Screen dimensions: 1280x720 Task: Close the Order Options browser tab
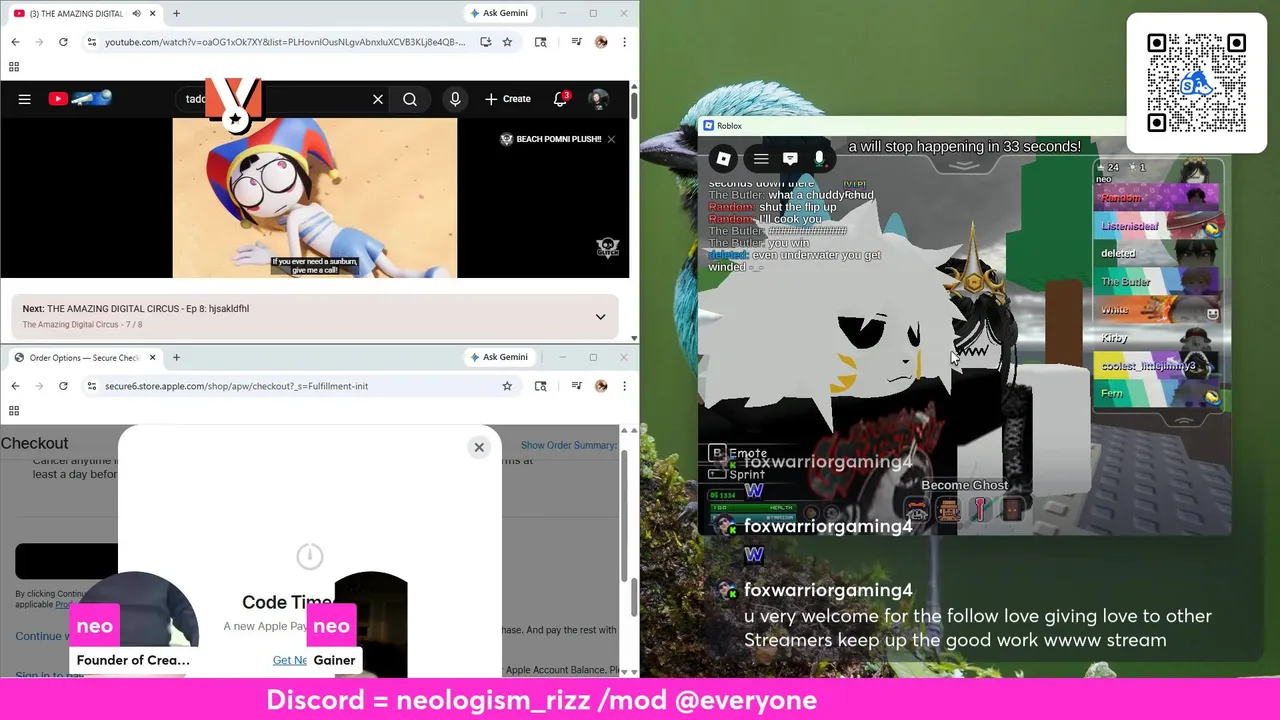[152, 357]
